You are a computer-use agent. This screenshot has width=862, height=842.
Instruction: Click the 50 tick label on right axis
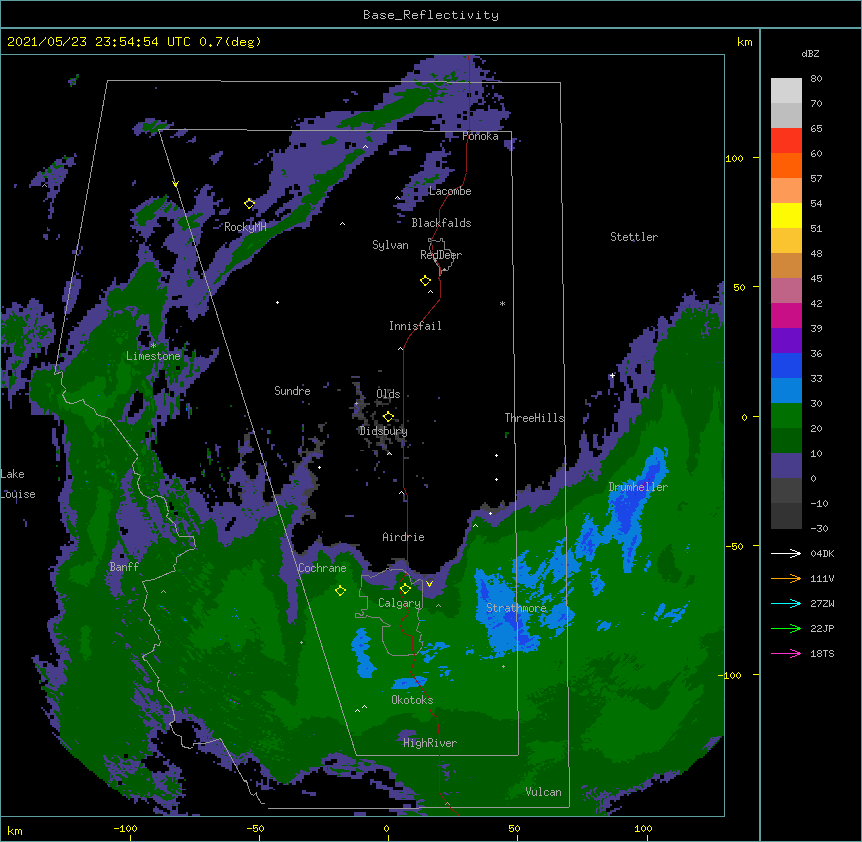pyautogui.click(x=739, y=287)
